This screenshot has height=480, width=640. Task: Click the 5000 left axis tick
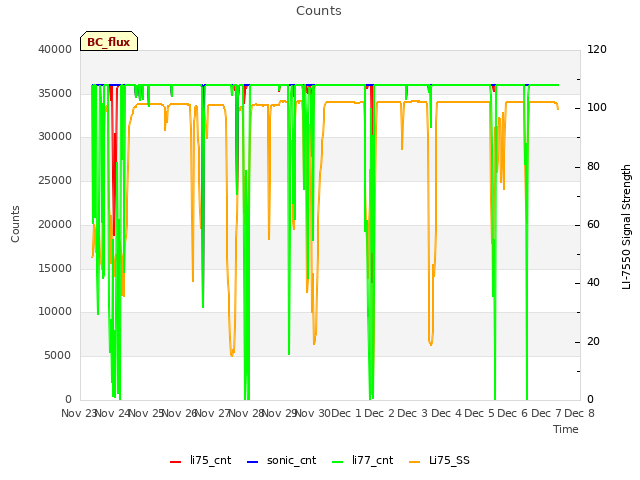[x=58, y=356]
